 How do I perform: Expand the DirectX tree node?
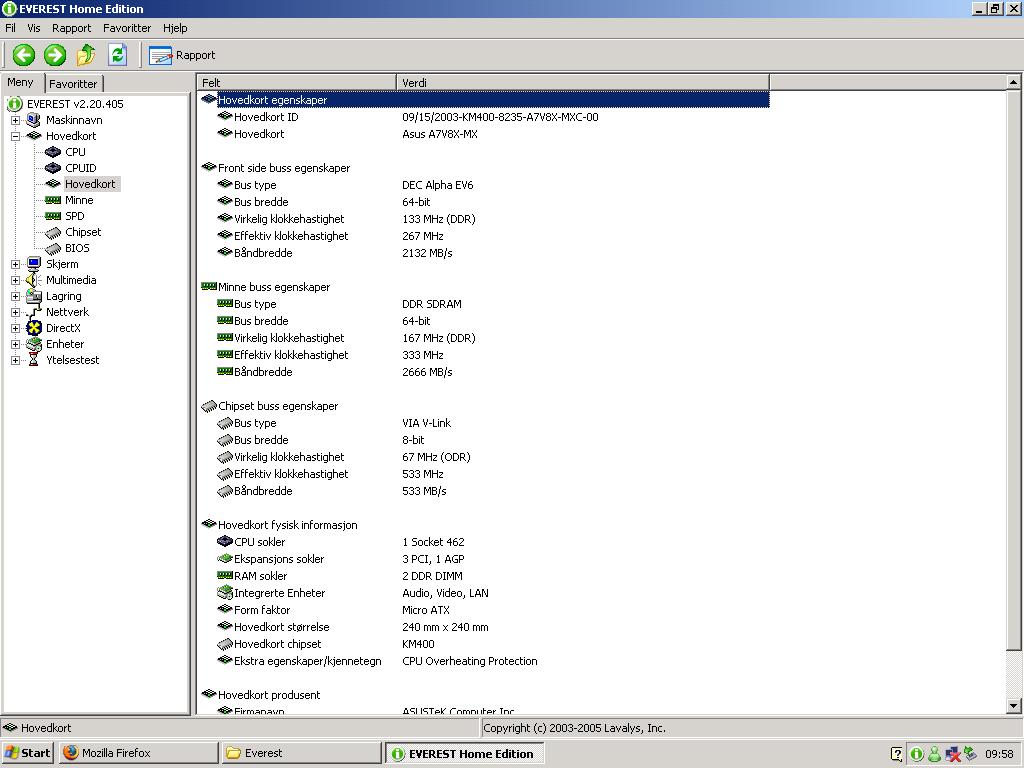point(16,328)
